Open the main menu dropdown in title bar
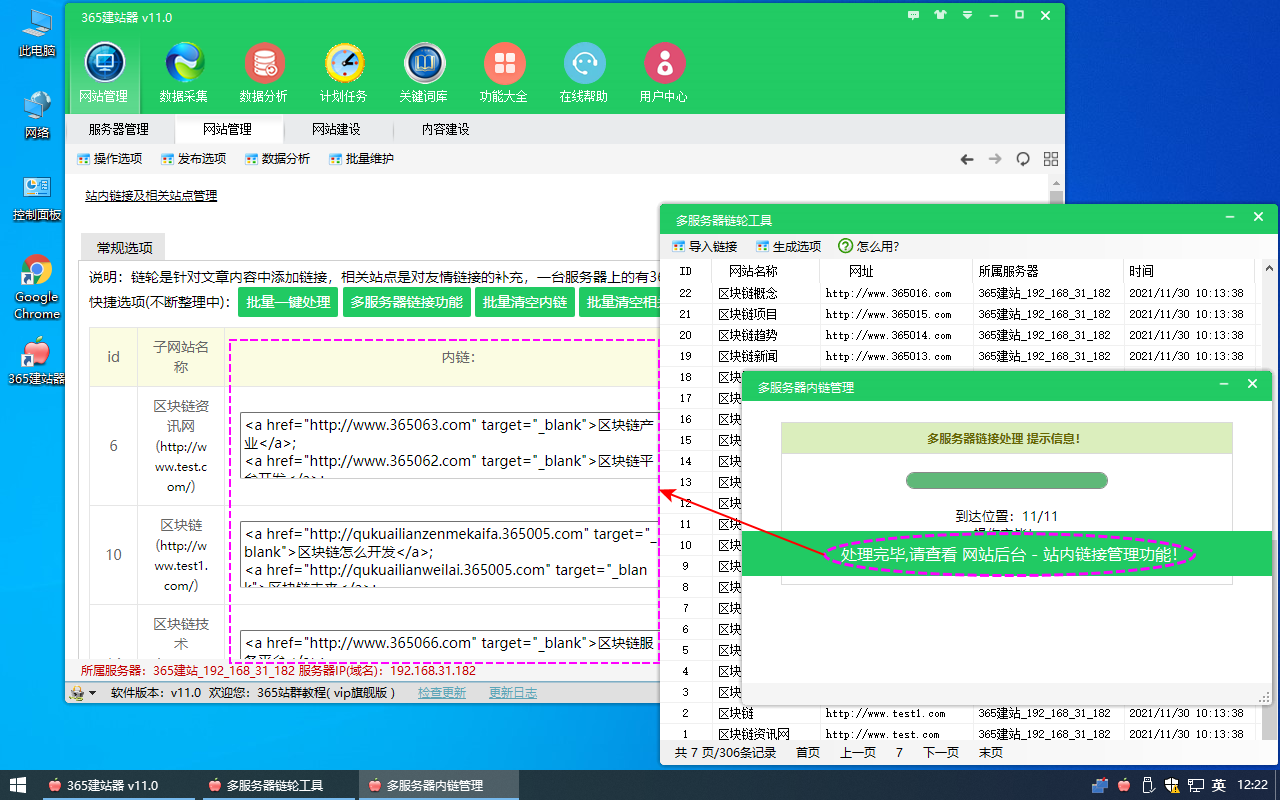The height and width of the screenshot is (800, 1280). (966, 16)
